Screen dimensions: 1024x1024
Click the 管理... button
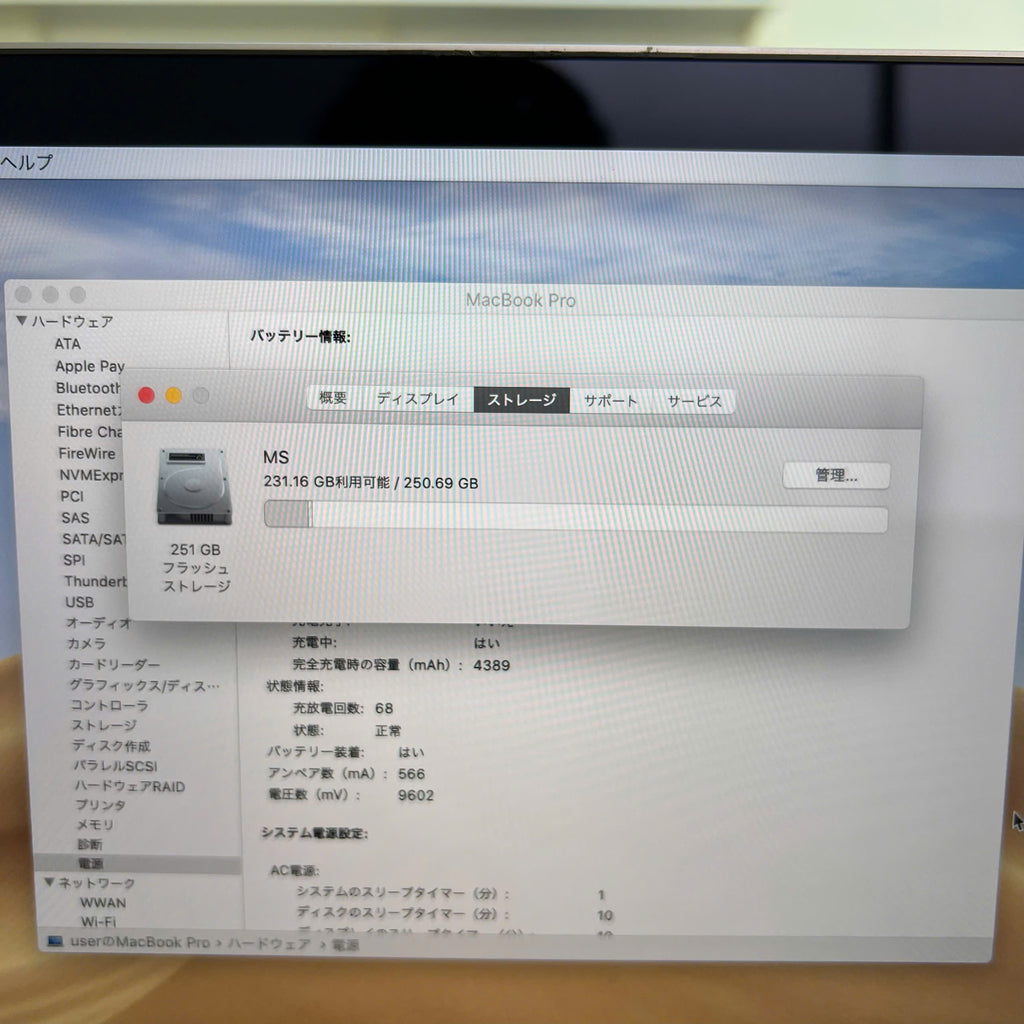click(836, 475)
